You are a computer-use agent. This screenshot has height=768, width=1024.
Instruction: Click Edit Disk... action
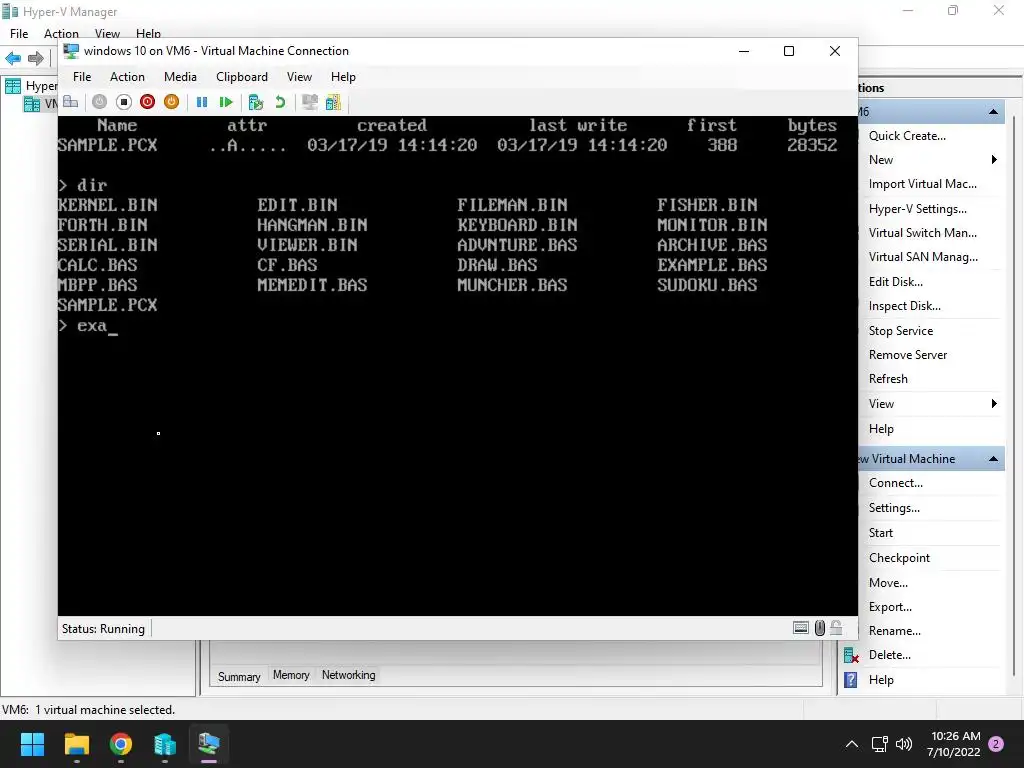(x=895, y=282)
